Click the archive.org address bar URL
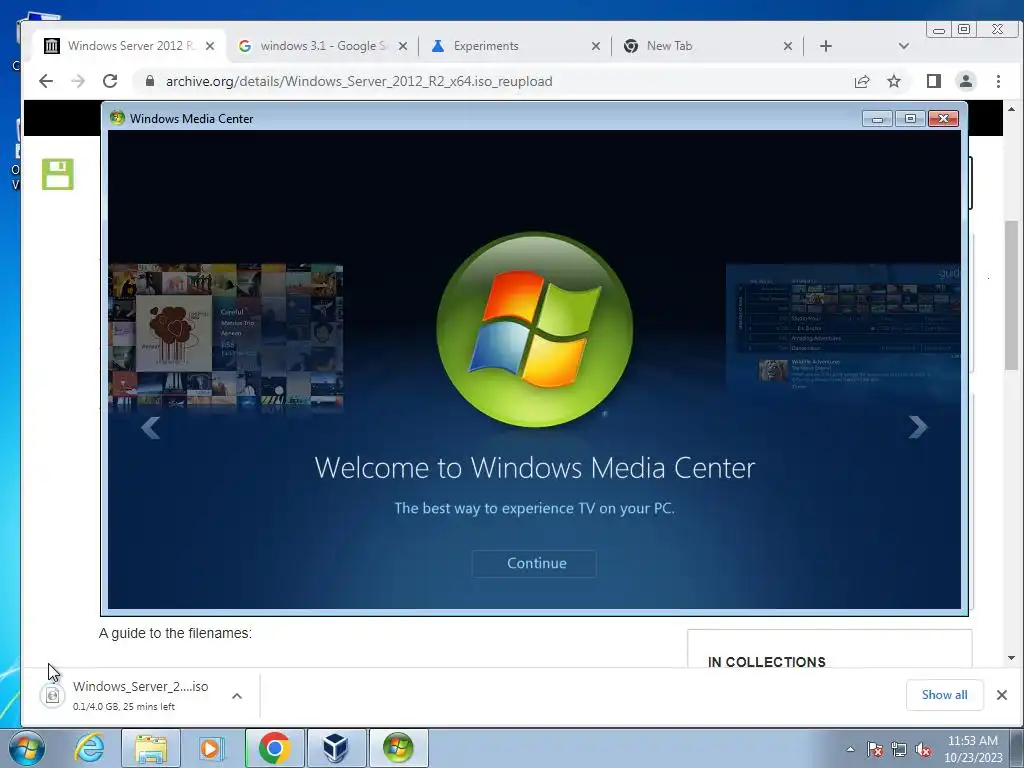Viewport: 1024px width, 768px height. 359,81
